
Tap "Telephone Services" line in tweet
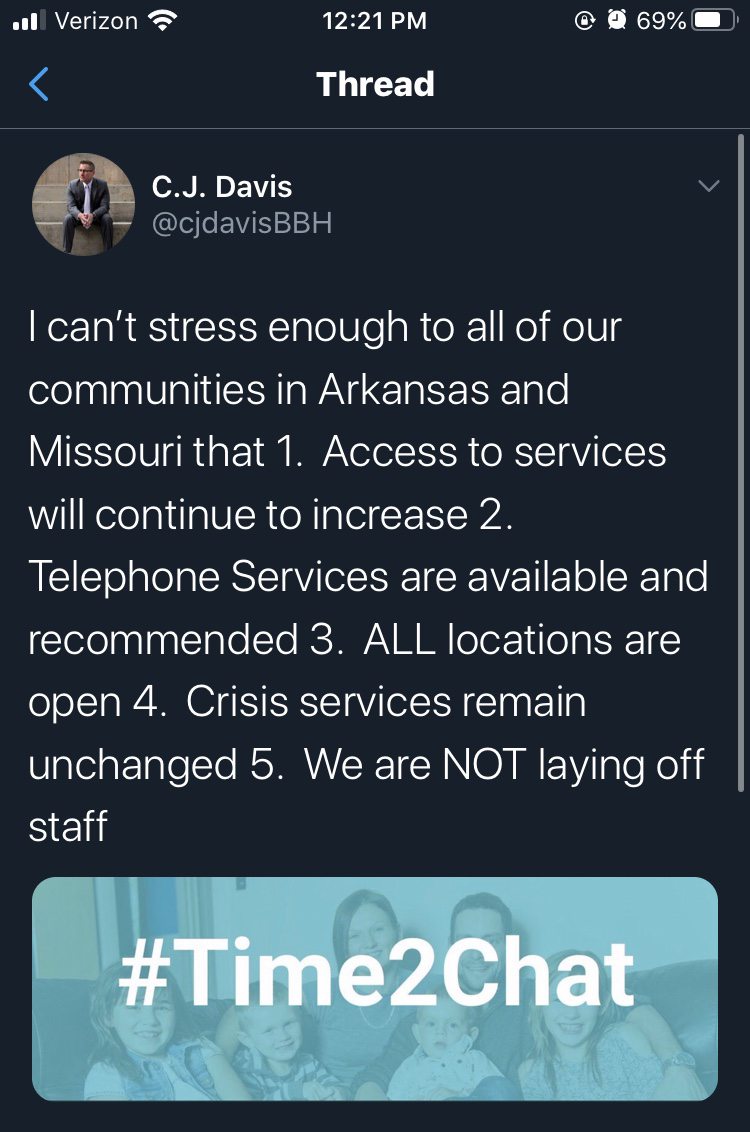tap(209, 577)
